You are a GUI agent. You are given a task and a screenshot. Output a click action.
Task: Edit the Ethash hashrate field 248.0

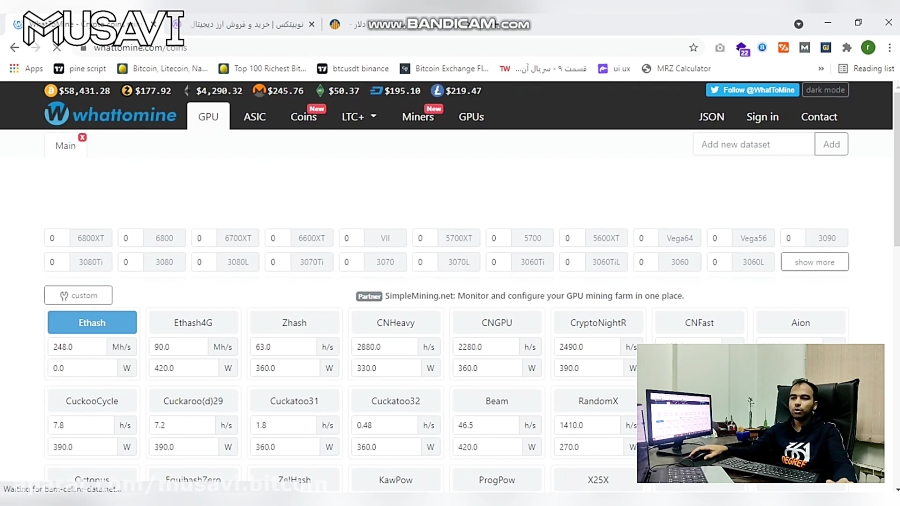tap(77, 347)
